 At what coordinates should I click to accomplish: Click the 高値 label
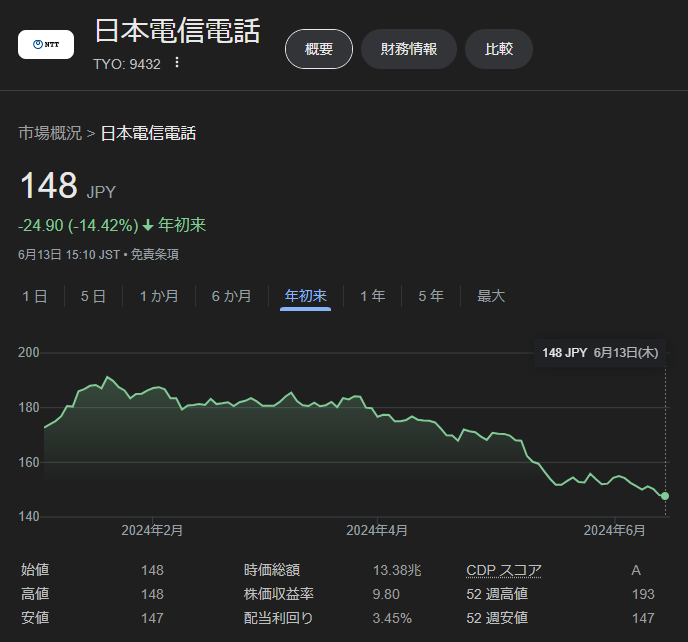[35, 594]
